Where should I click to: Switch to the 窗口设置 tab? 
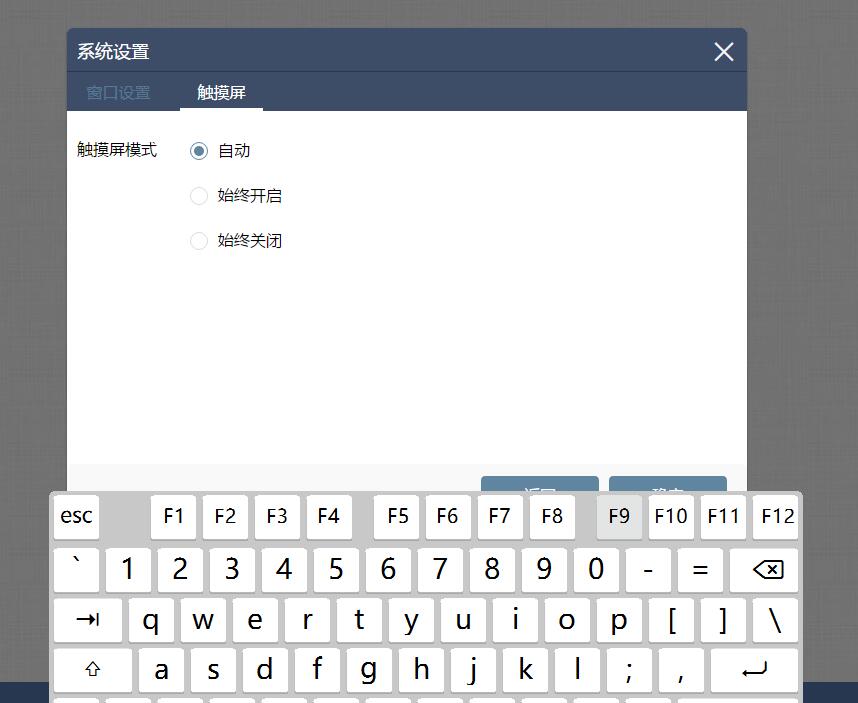click(117, 92)
